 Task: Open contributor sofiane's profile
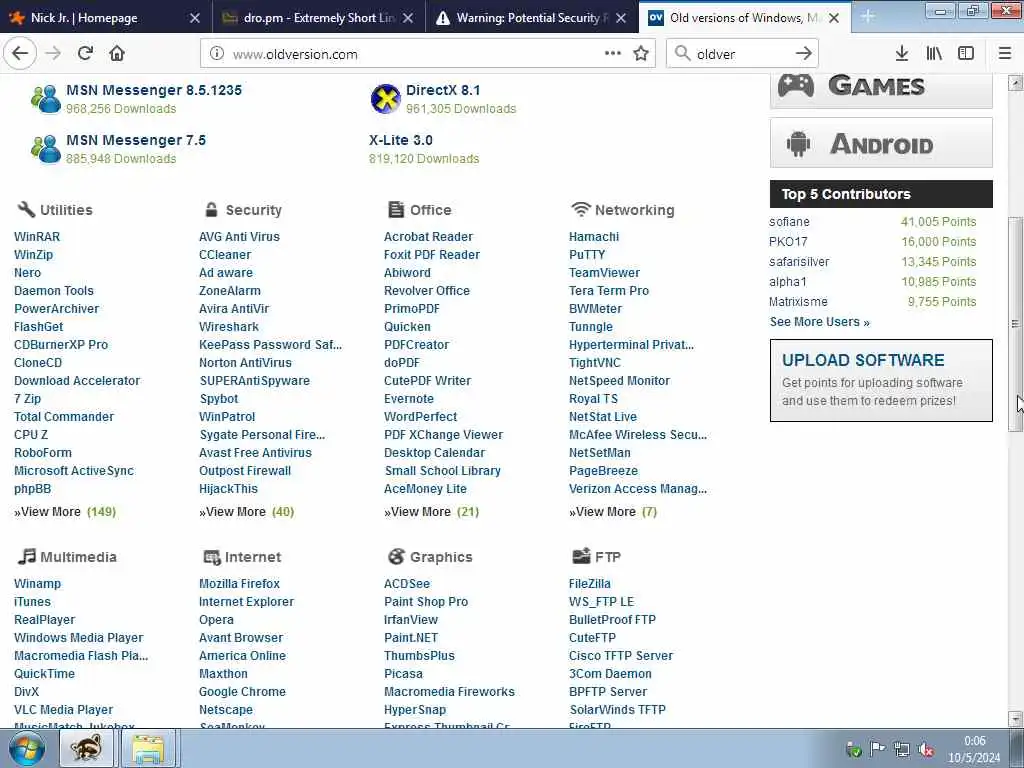click(x=789, y=221)
